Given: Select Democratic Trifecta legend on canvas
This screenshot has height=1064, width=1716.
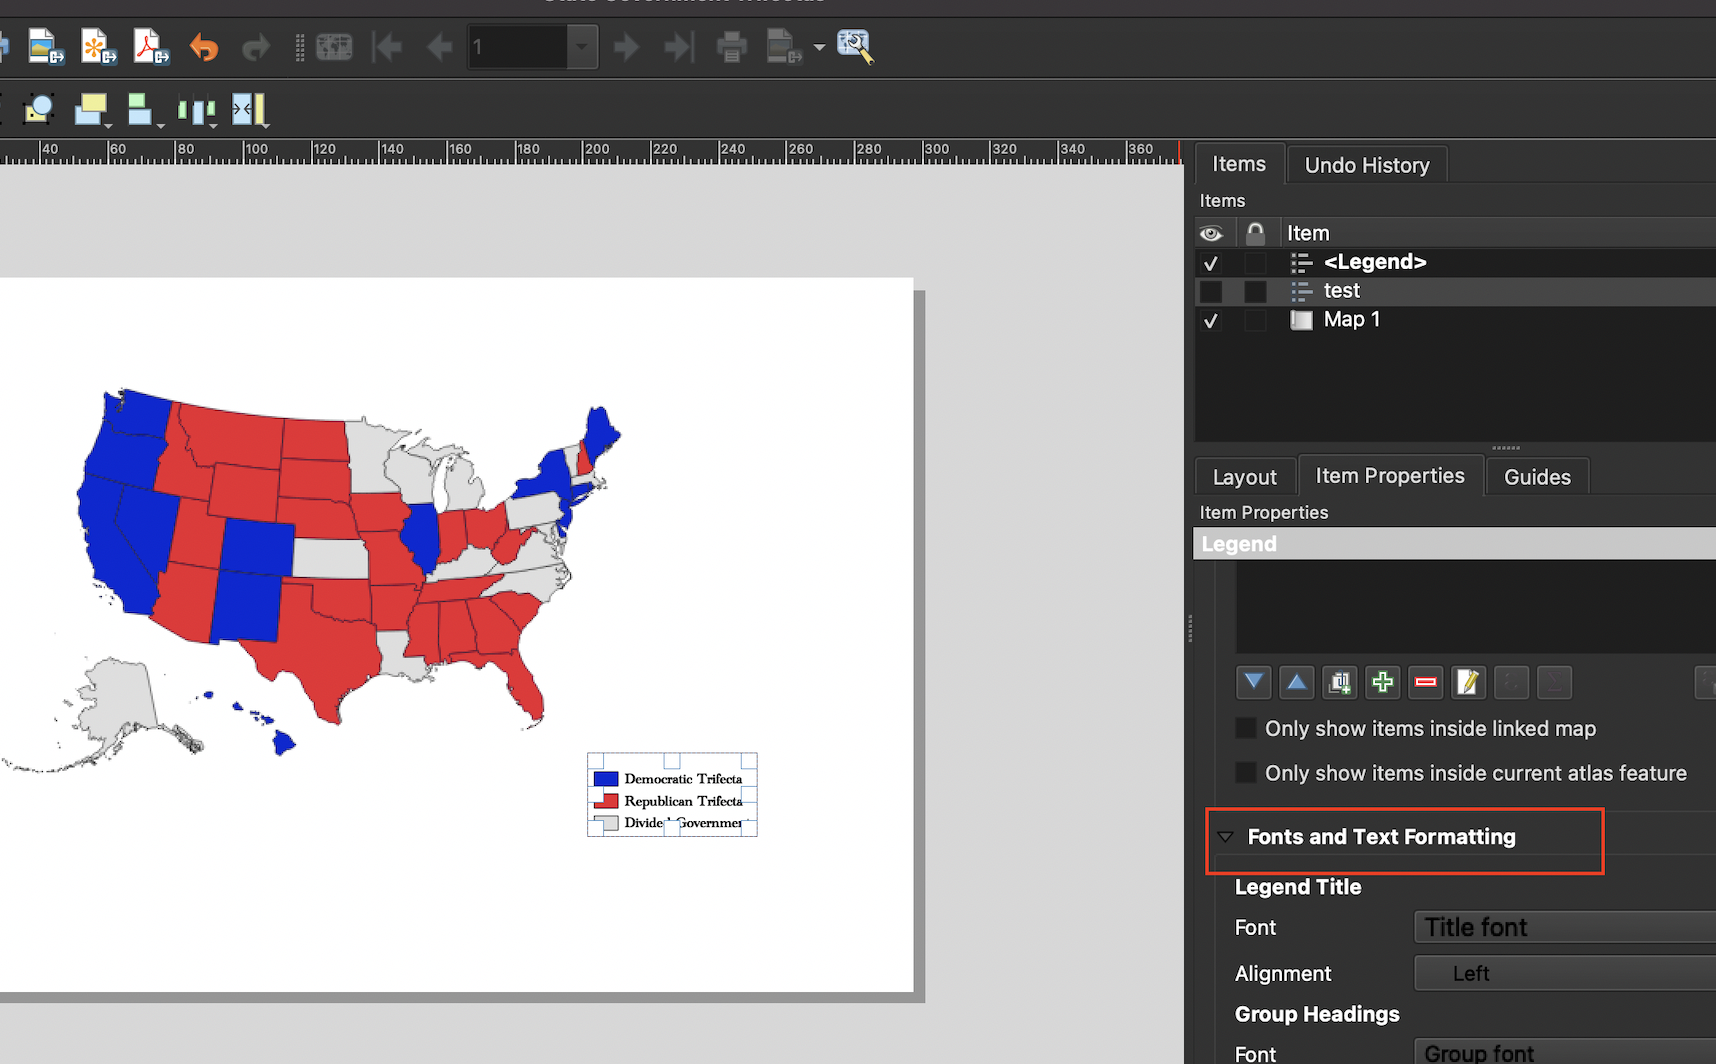Looking at the screenshot, I should point(682,779).
